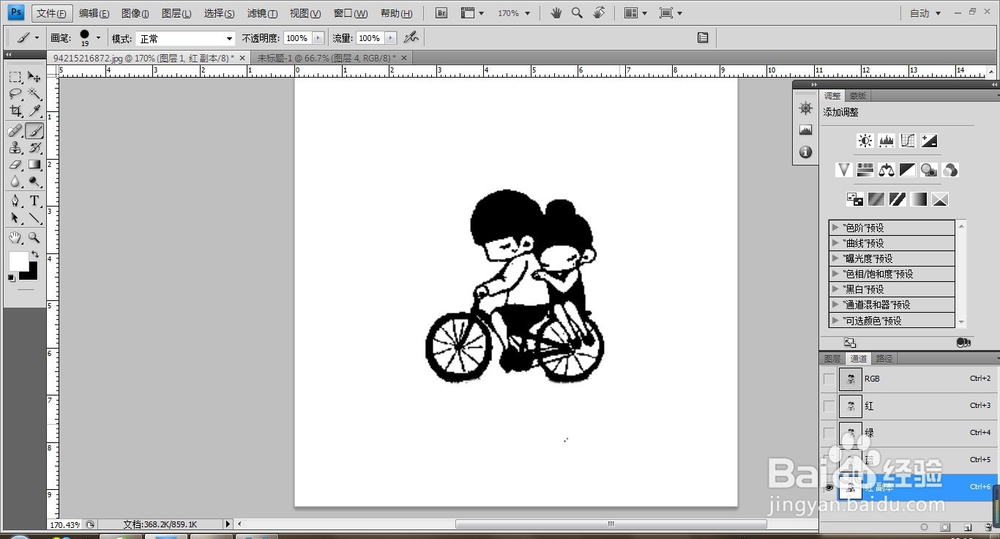The width and height of the screenshot is (1000, 539).
Task: Swap foreground and background colors
Action: click(35, 255)
